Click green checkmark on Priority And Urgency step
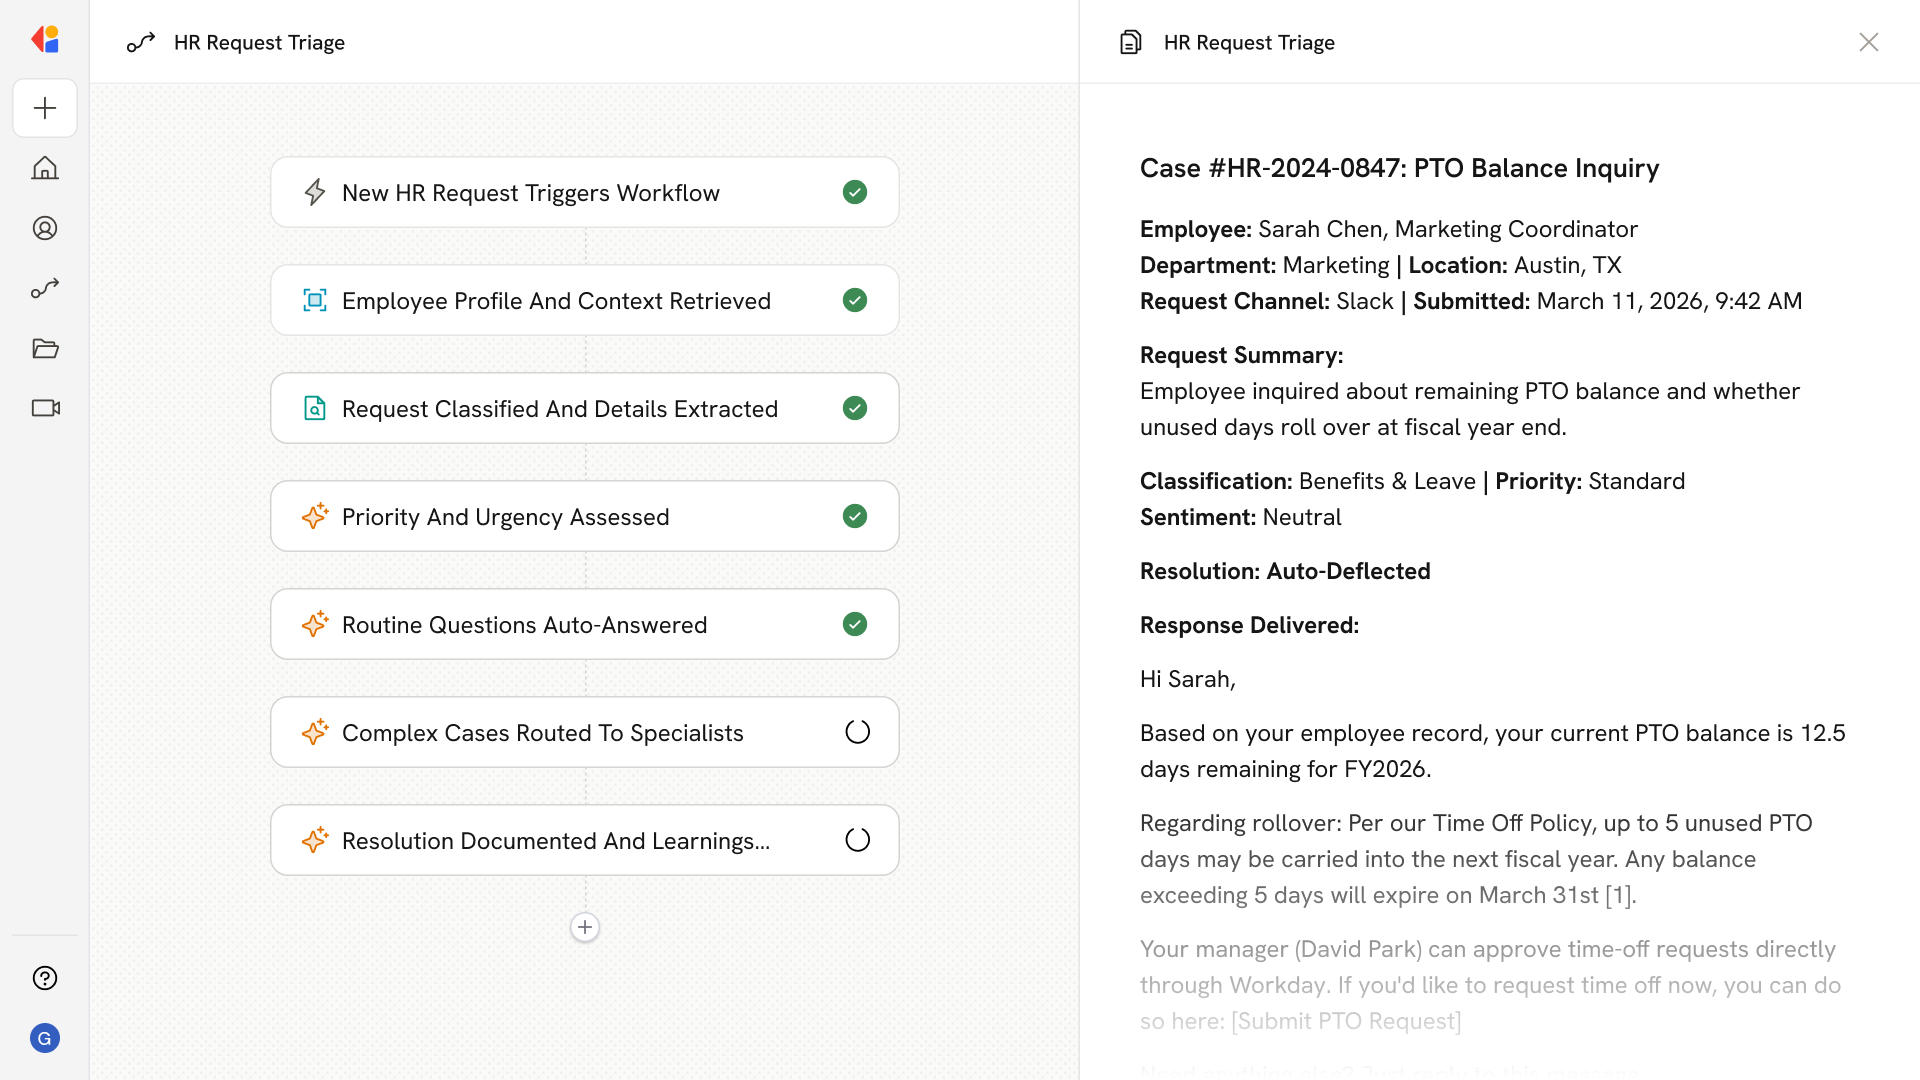Image resolution: width=1920 pixels, height=1080 pixels. 855,516
